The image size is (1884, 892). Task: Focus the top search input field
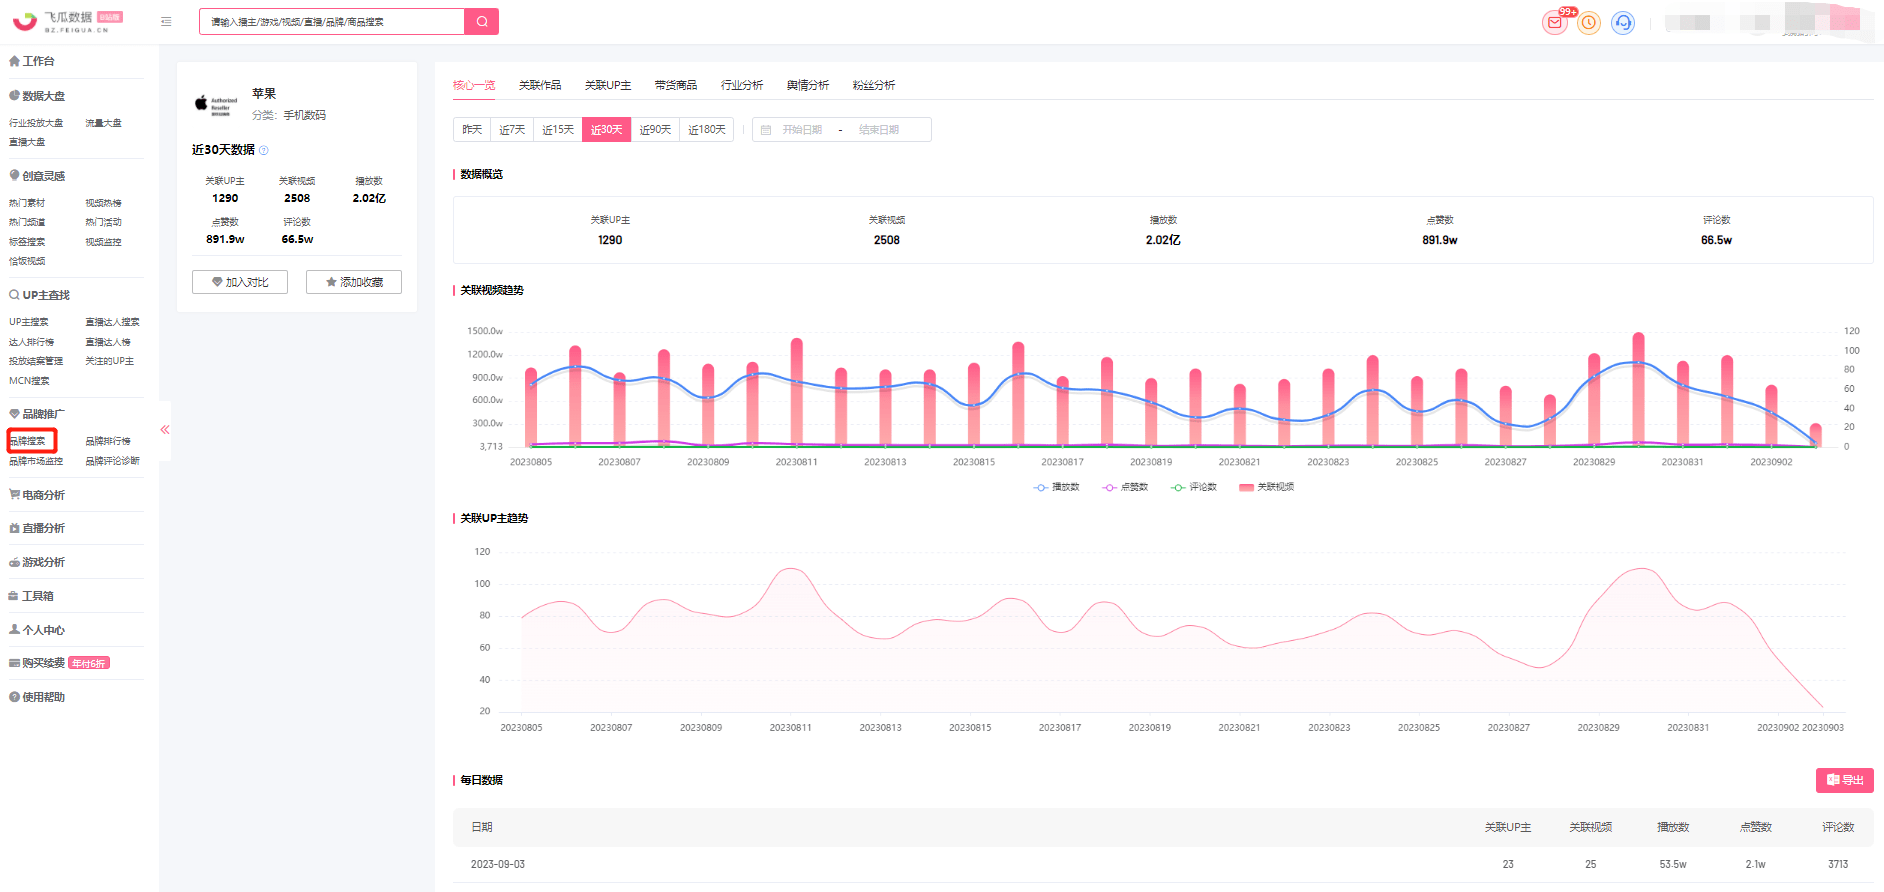(332, 22)
